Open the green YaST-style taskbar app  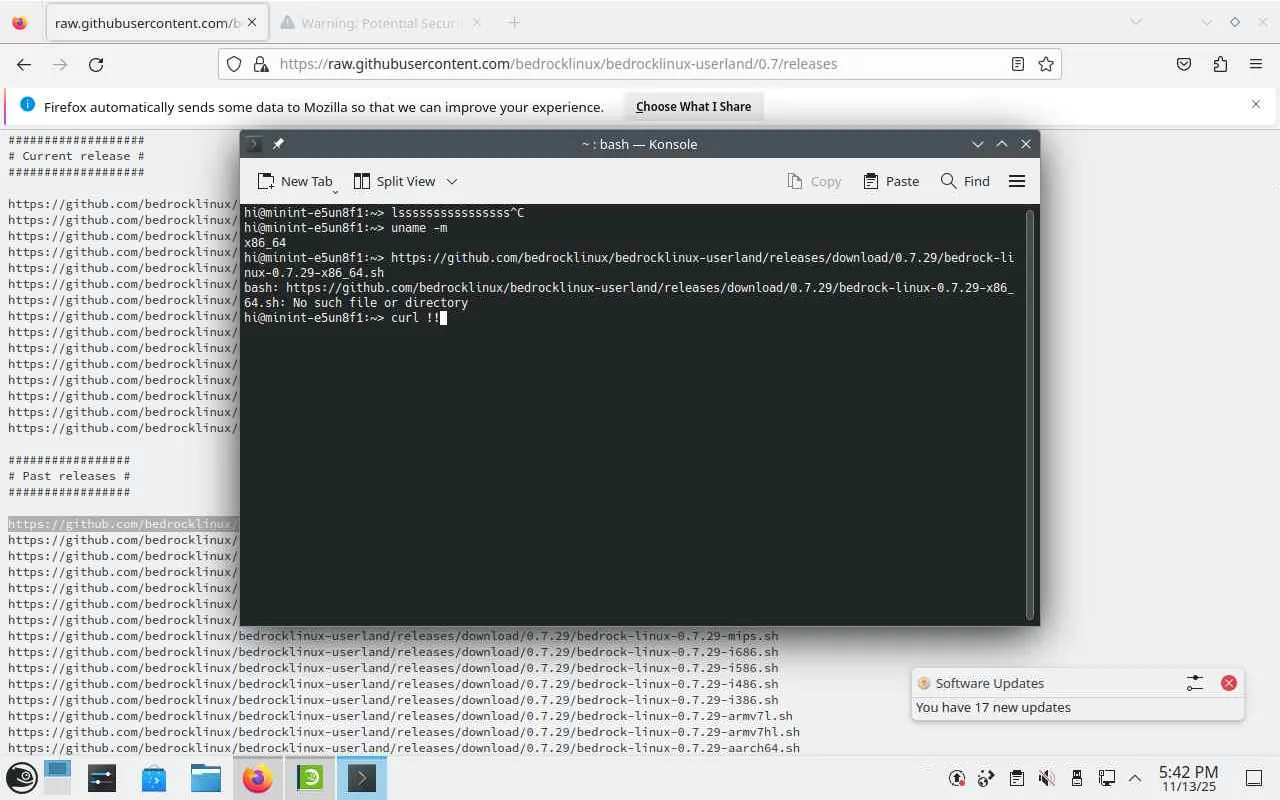click(x=310, y=778)
